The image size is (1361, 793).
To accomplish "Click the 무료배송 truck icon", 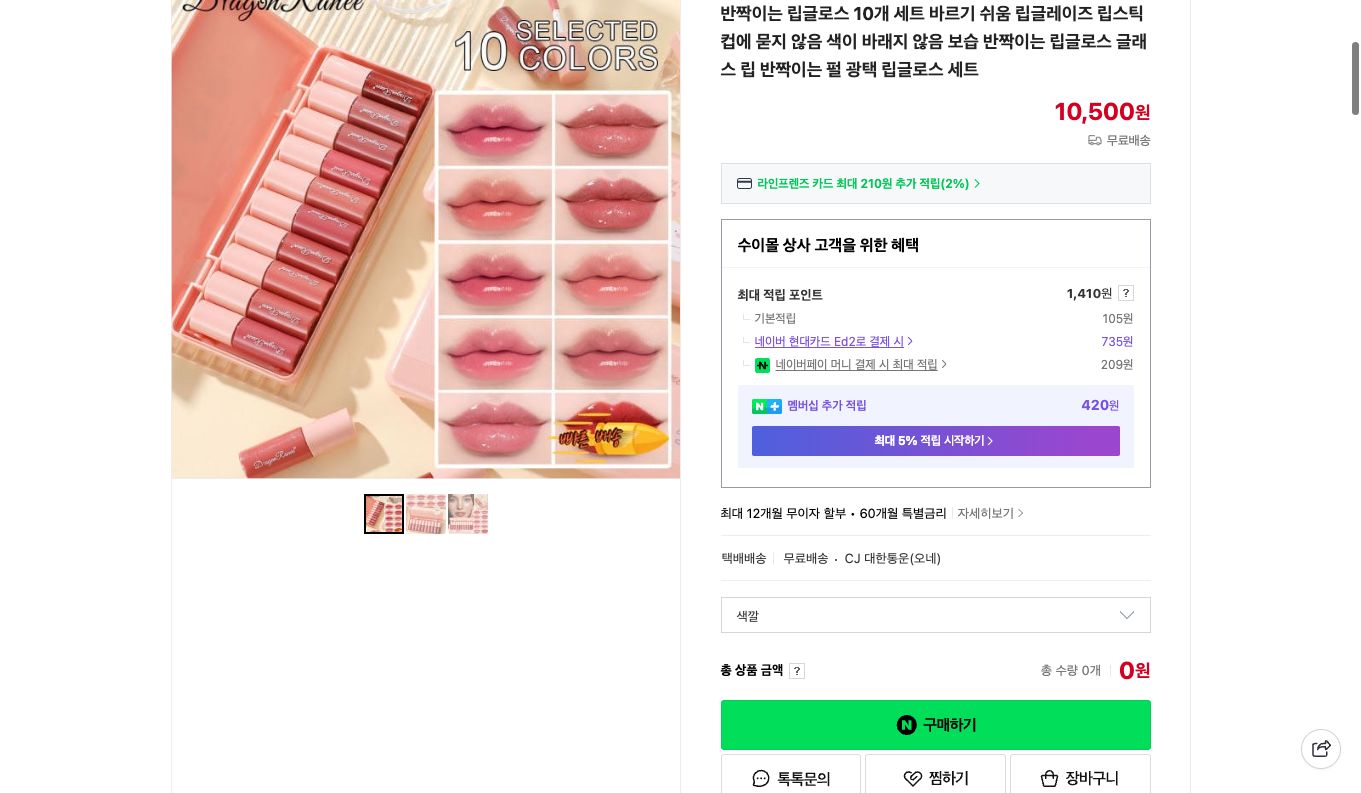I will [1095, 140].
